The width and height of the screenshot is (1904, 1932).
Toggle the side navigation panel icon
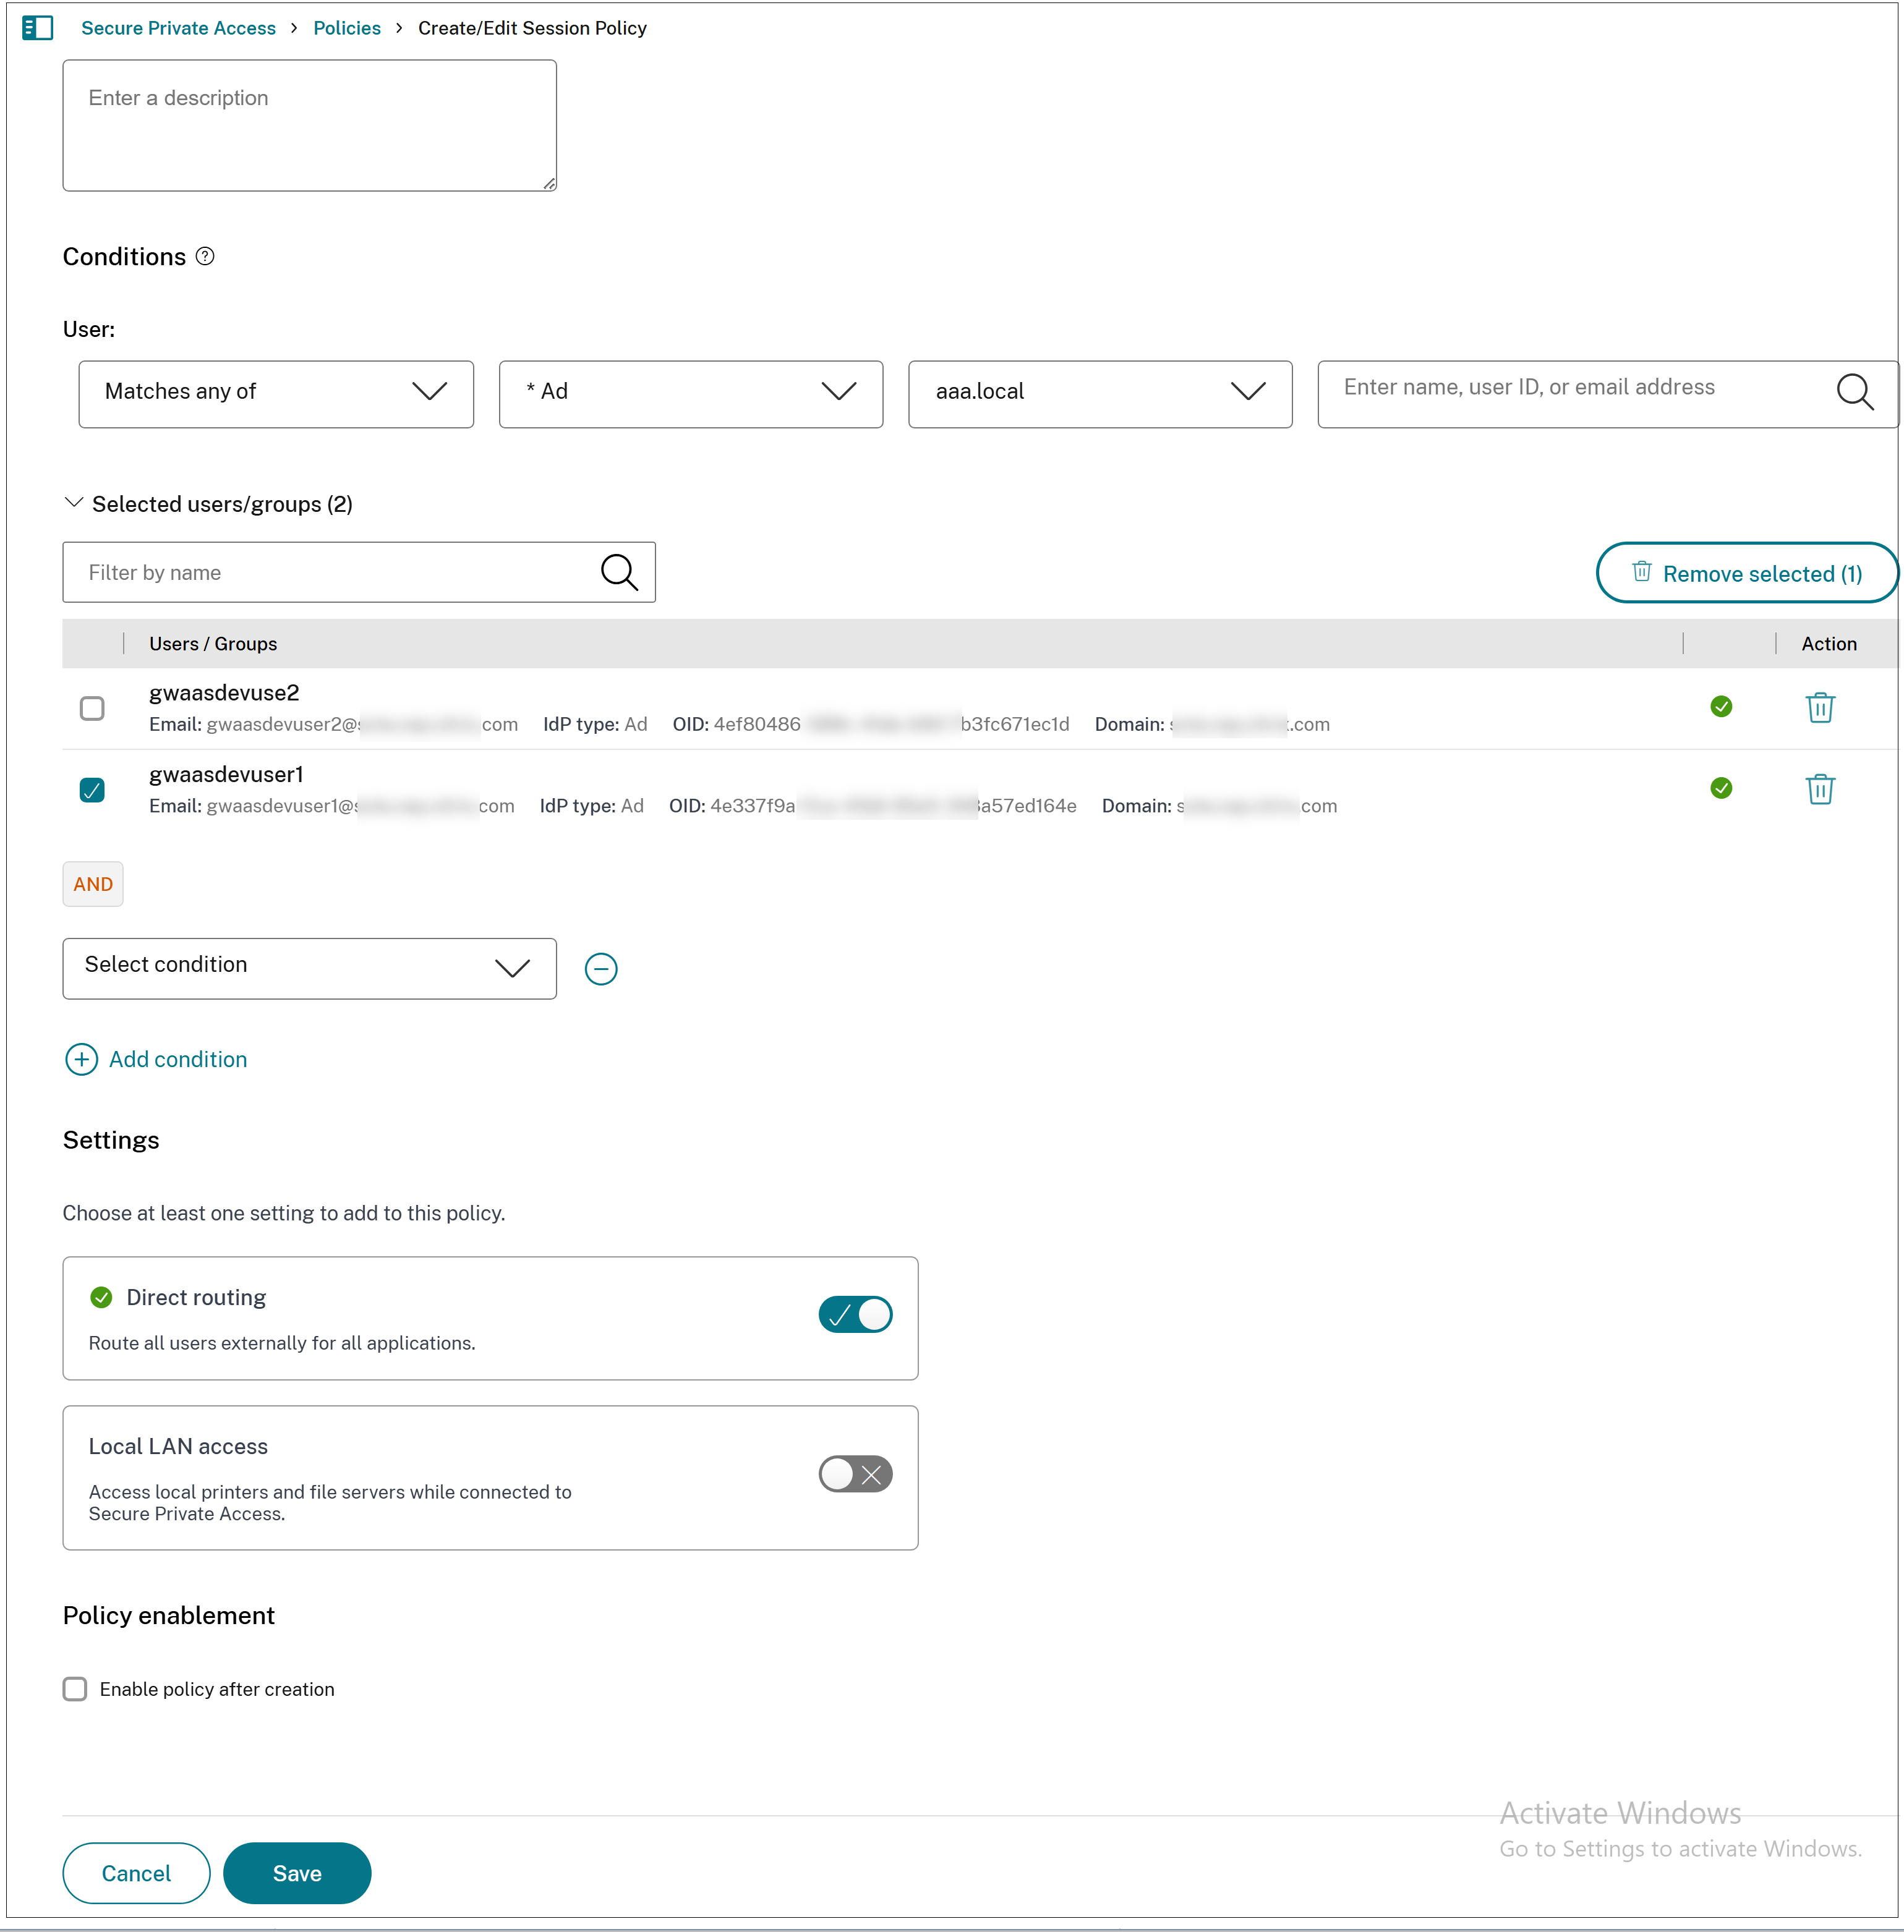(x=37, y=28)
